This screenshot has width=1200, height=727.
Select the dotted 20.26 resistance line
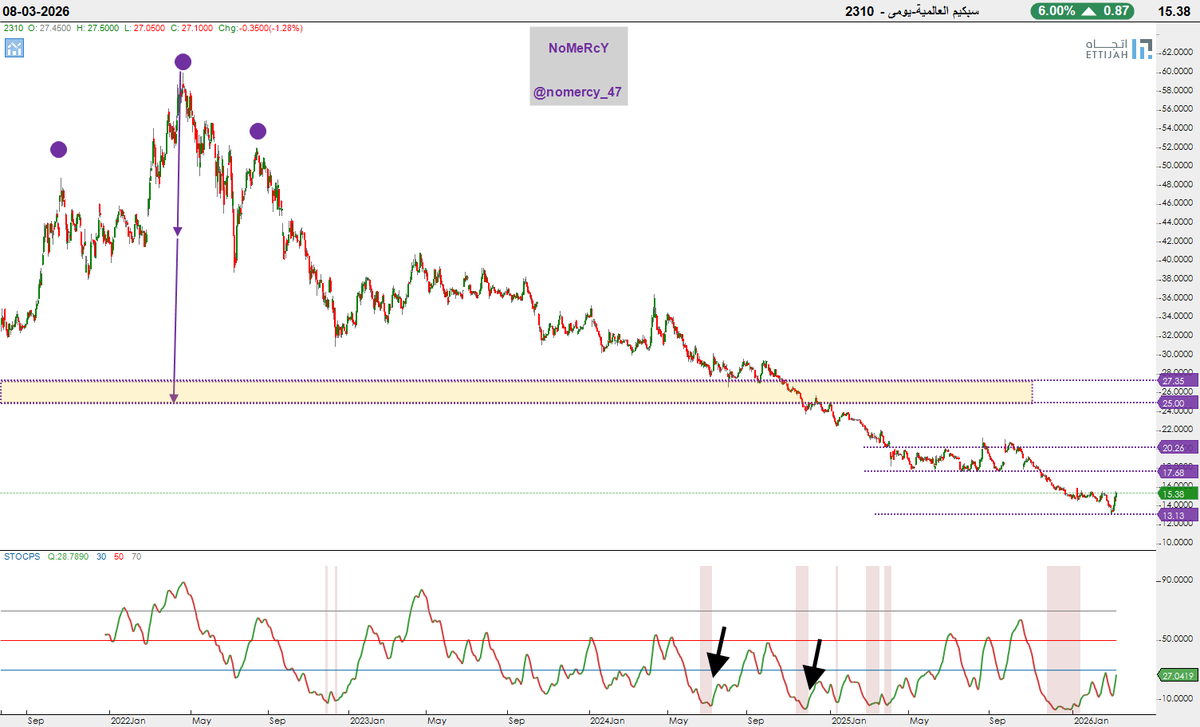coord(1009,447)
